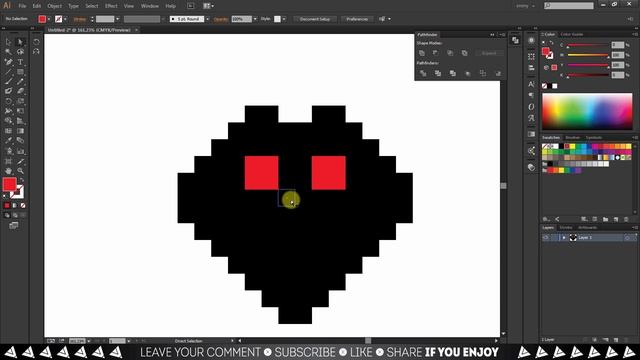Viewport: 640px width, 360px height.
Task: Click the large red Fill swatch in toolbox
Action: [9, 184]
